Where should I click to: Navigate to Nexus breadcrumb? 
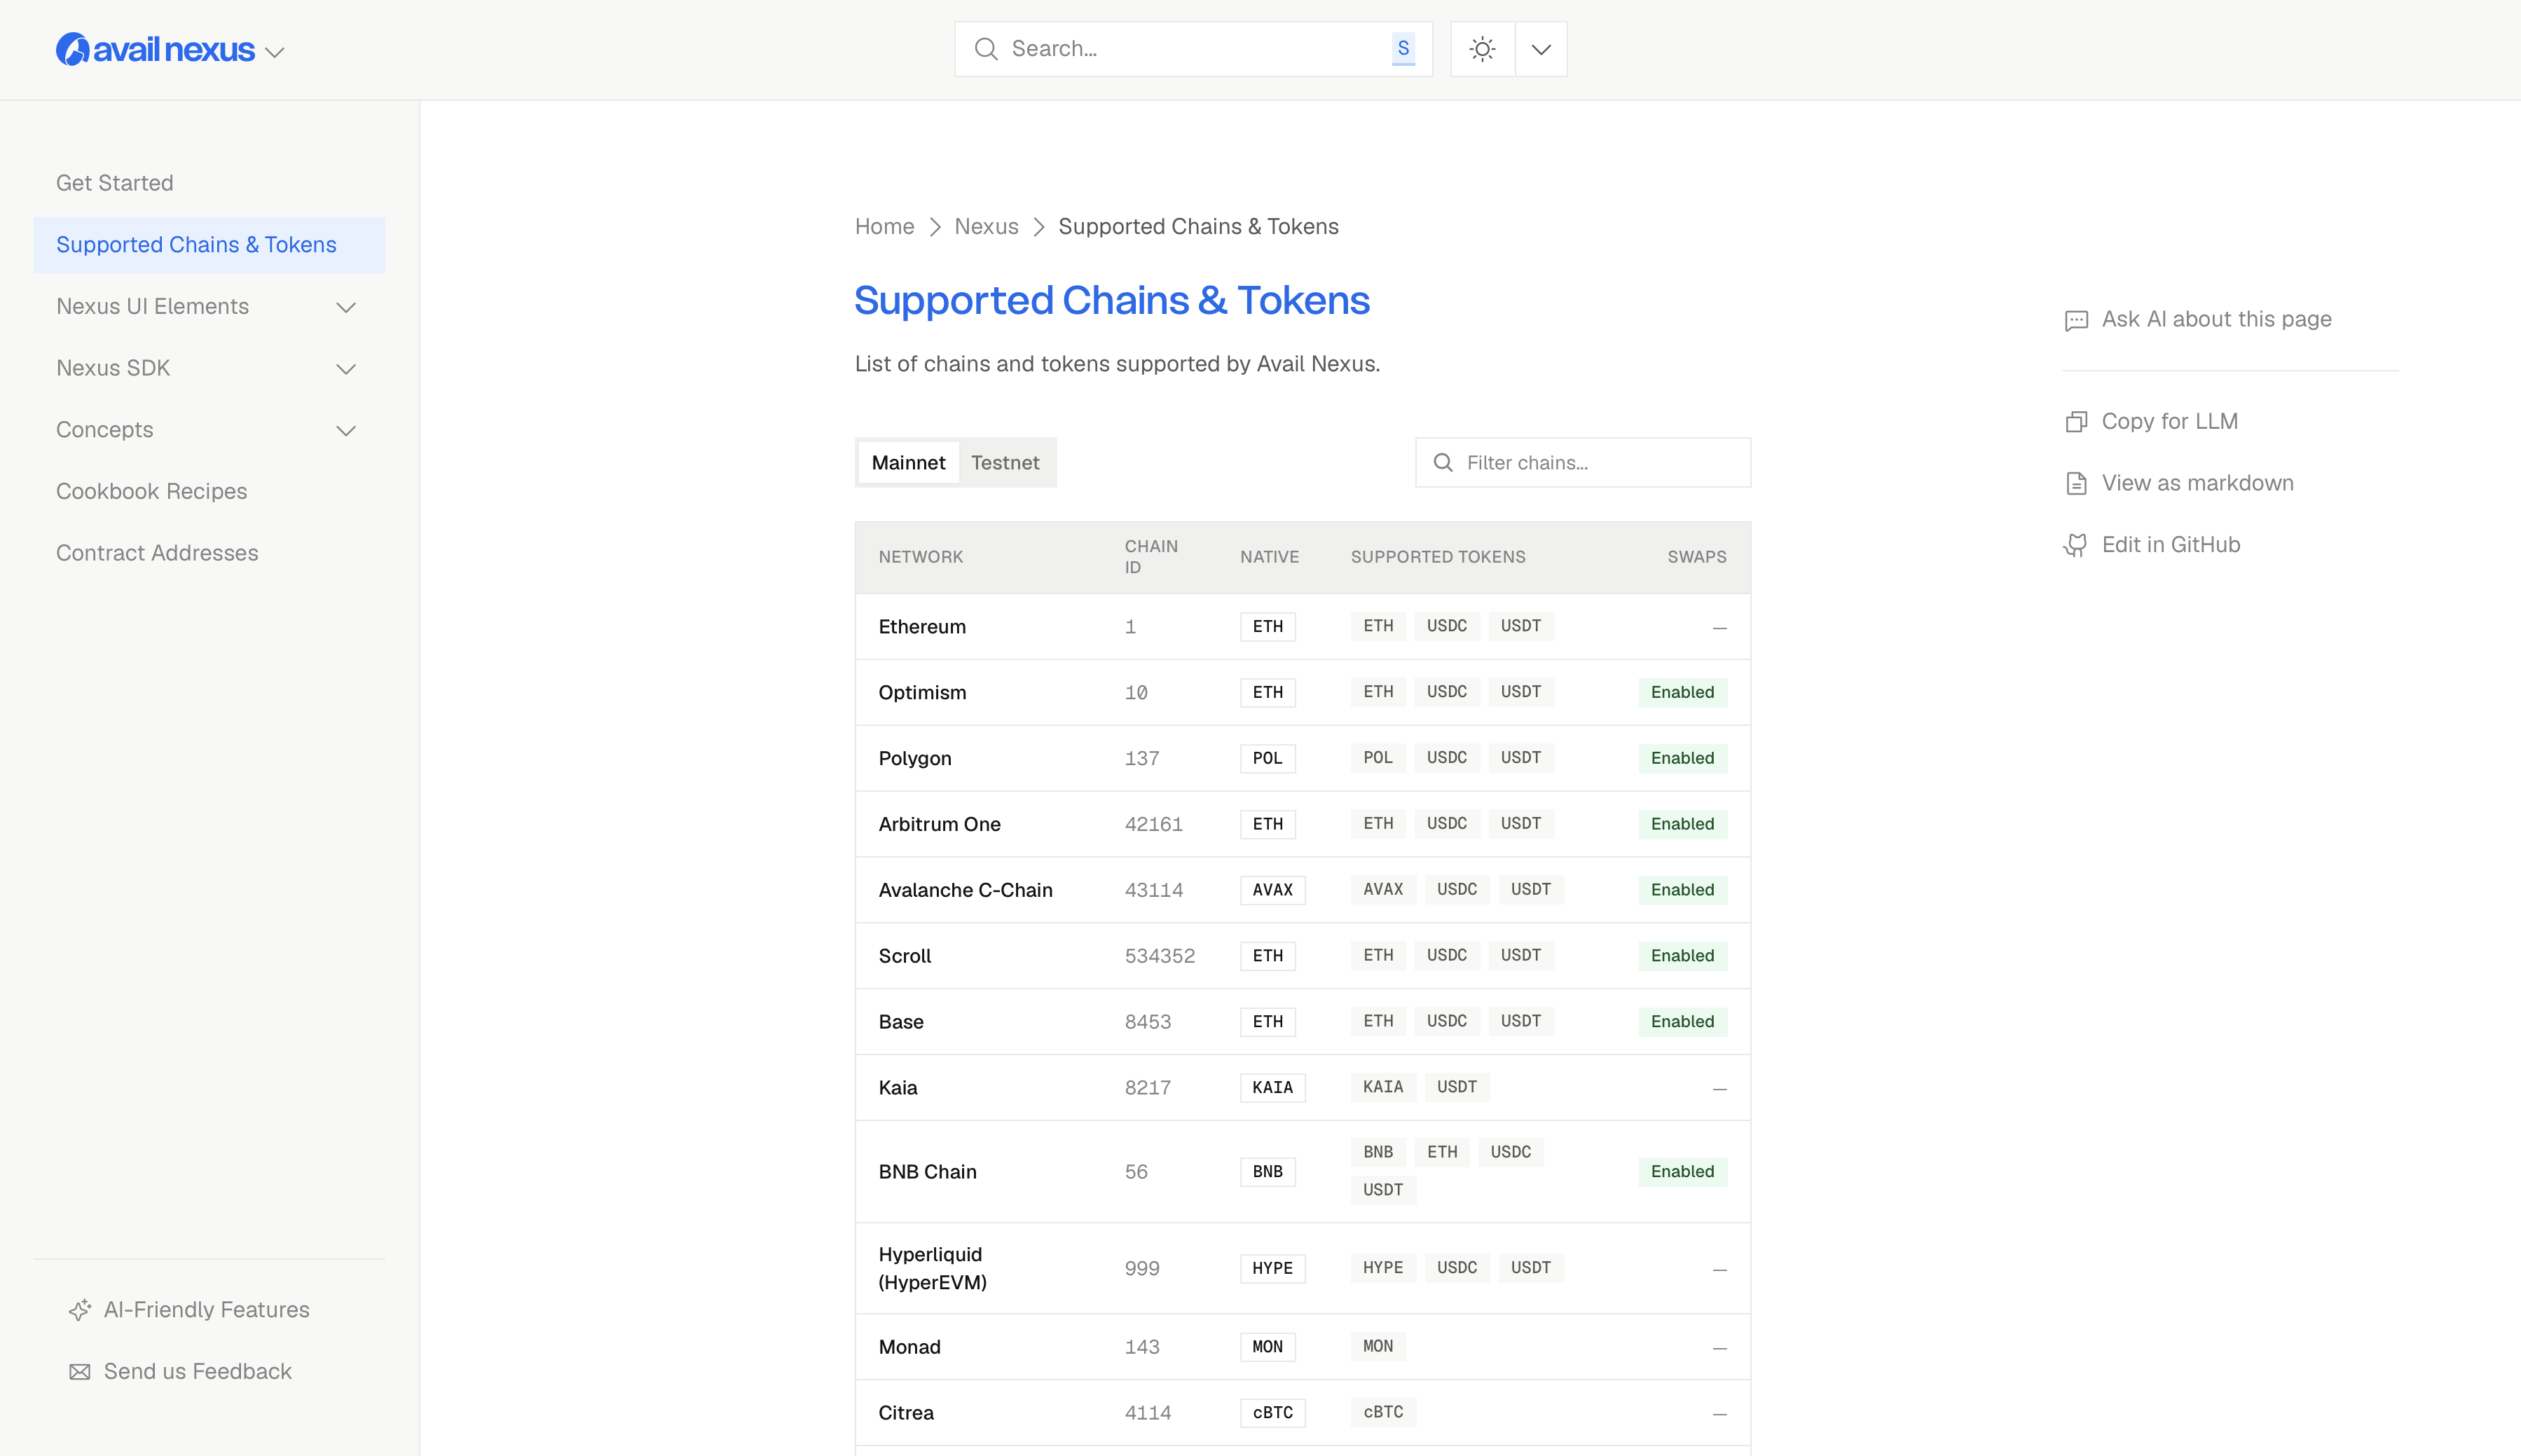click(986, 227)
